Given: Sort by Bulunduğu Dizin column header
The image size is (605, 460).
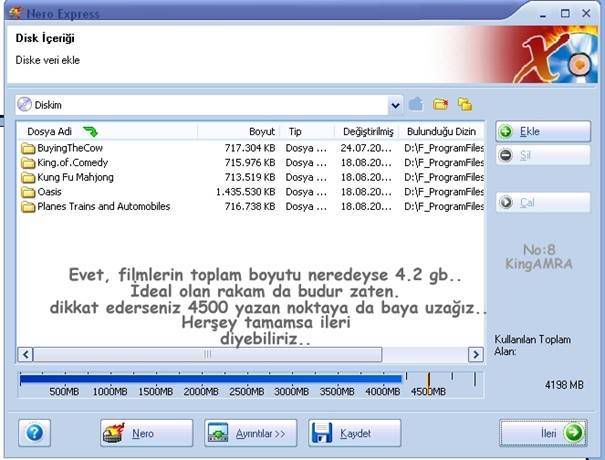Looking at the screenshot, I should 441,132.
